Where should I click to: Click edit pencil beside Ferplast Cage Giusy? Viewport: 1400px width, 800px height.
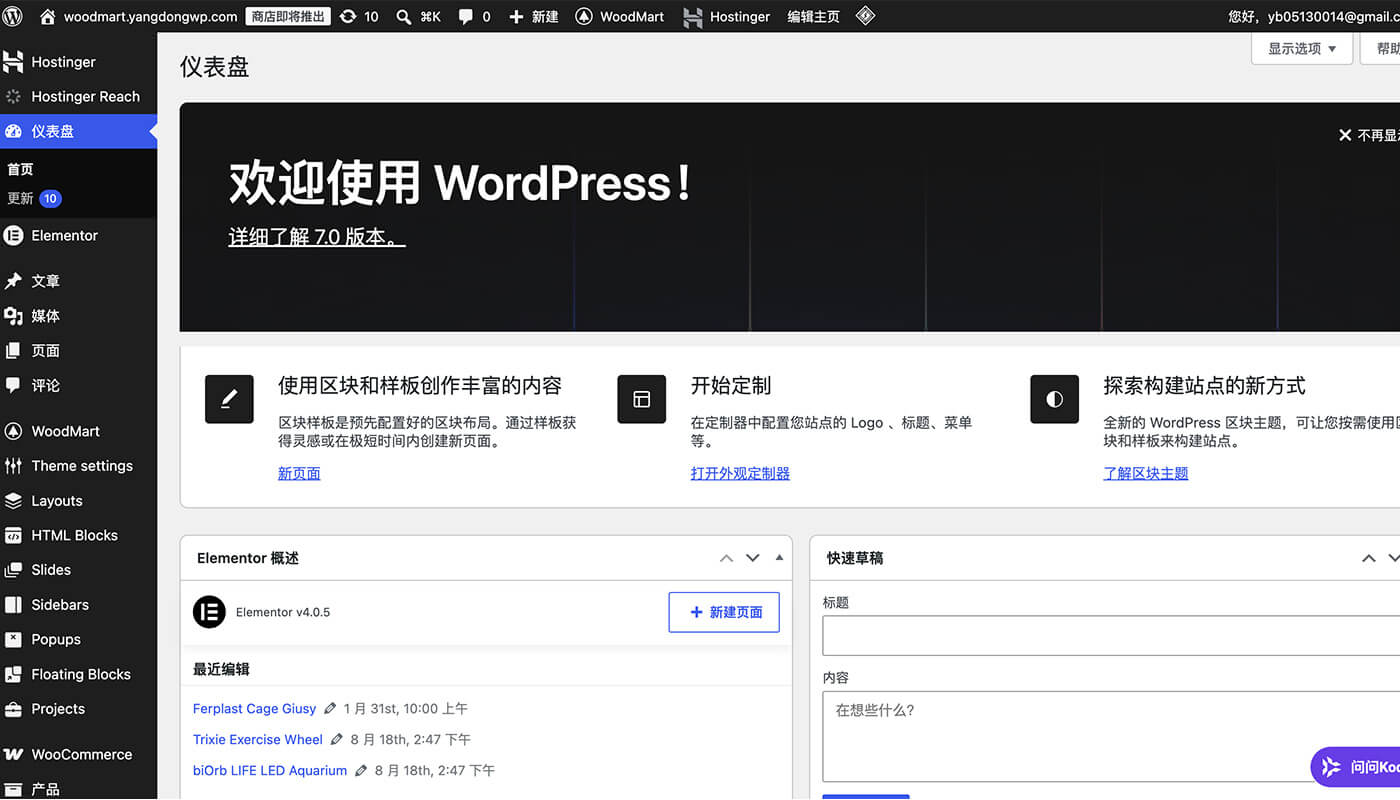[x=330, y=709]
